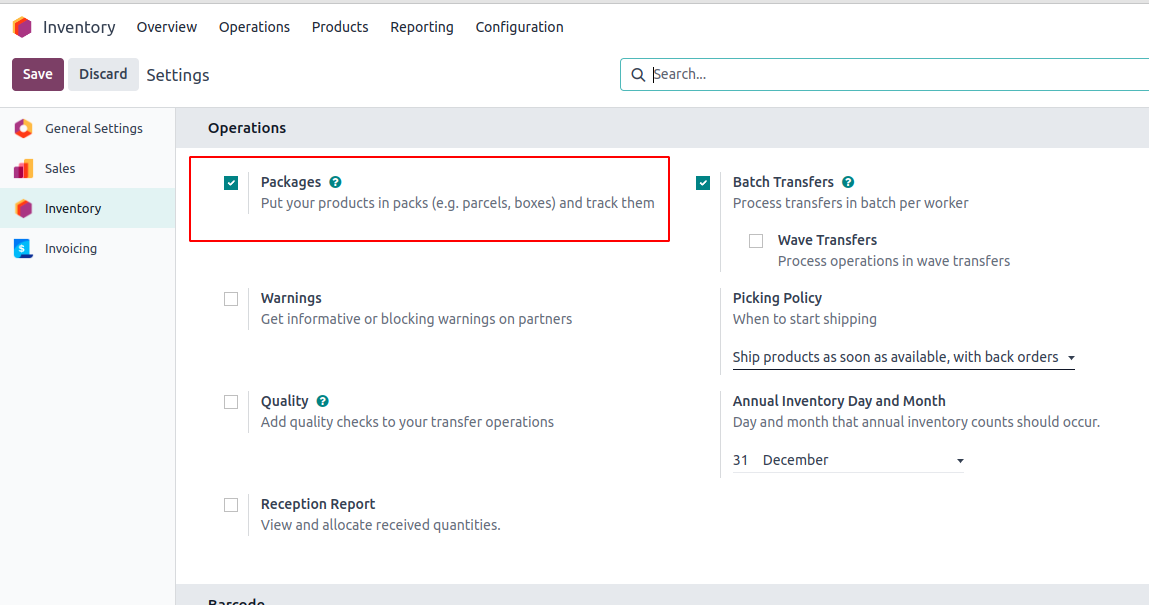The image size is (1149, 605).
Task: Open the Packages help question mark
Action: pyautogui.click(x=336, y=182)
